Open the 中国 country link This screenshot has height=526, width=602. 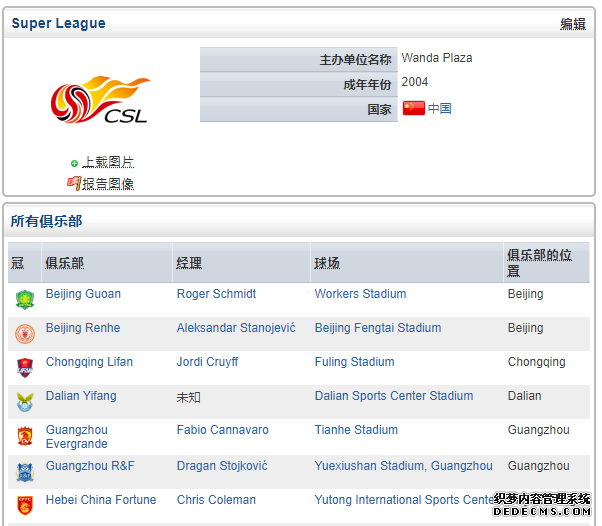click(440, 109)
